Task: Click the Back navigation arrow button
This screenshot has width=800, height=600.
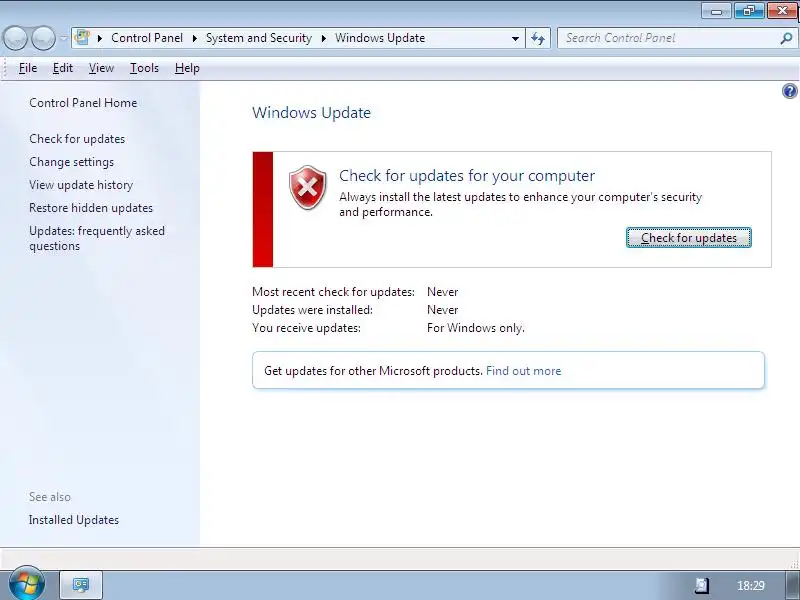Action: tap(15, 38)
